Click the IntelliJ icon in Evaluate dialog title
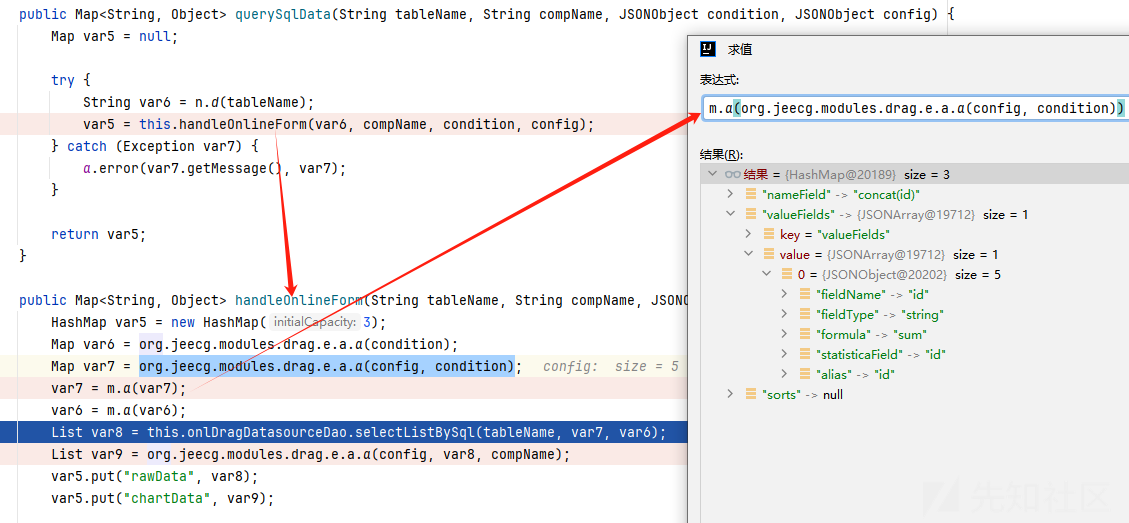This screenshot has width=1129, height=523. 709,49
